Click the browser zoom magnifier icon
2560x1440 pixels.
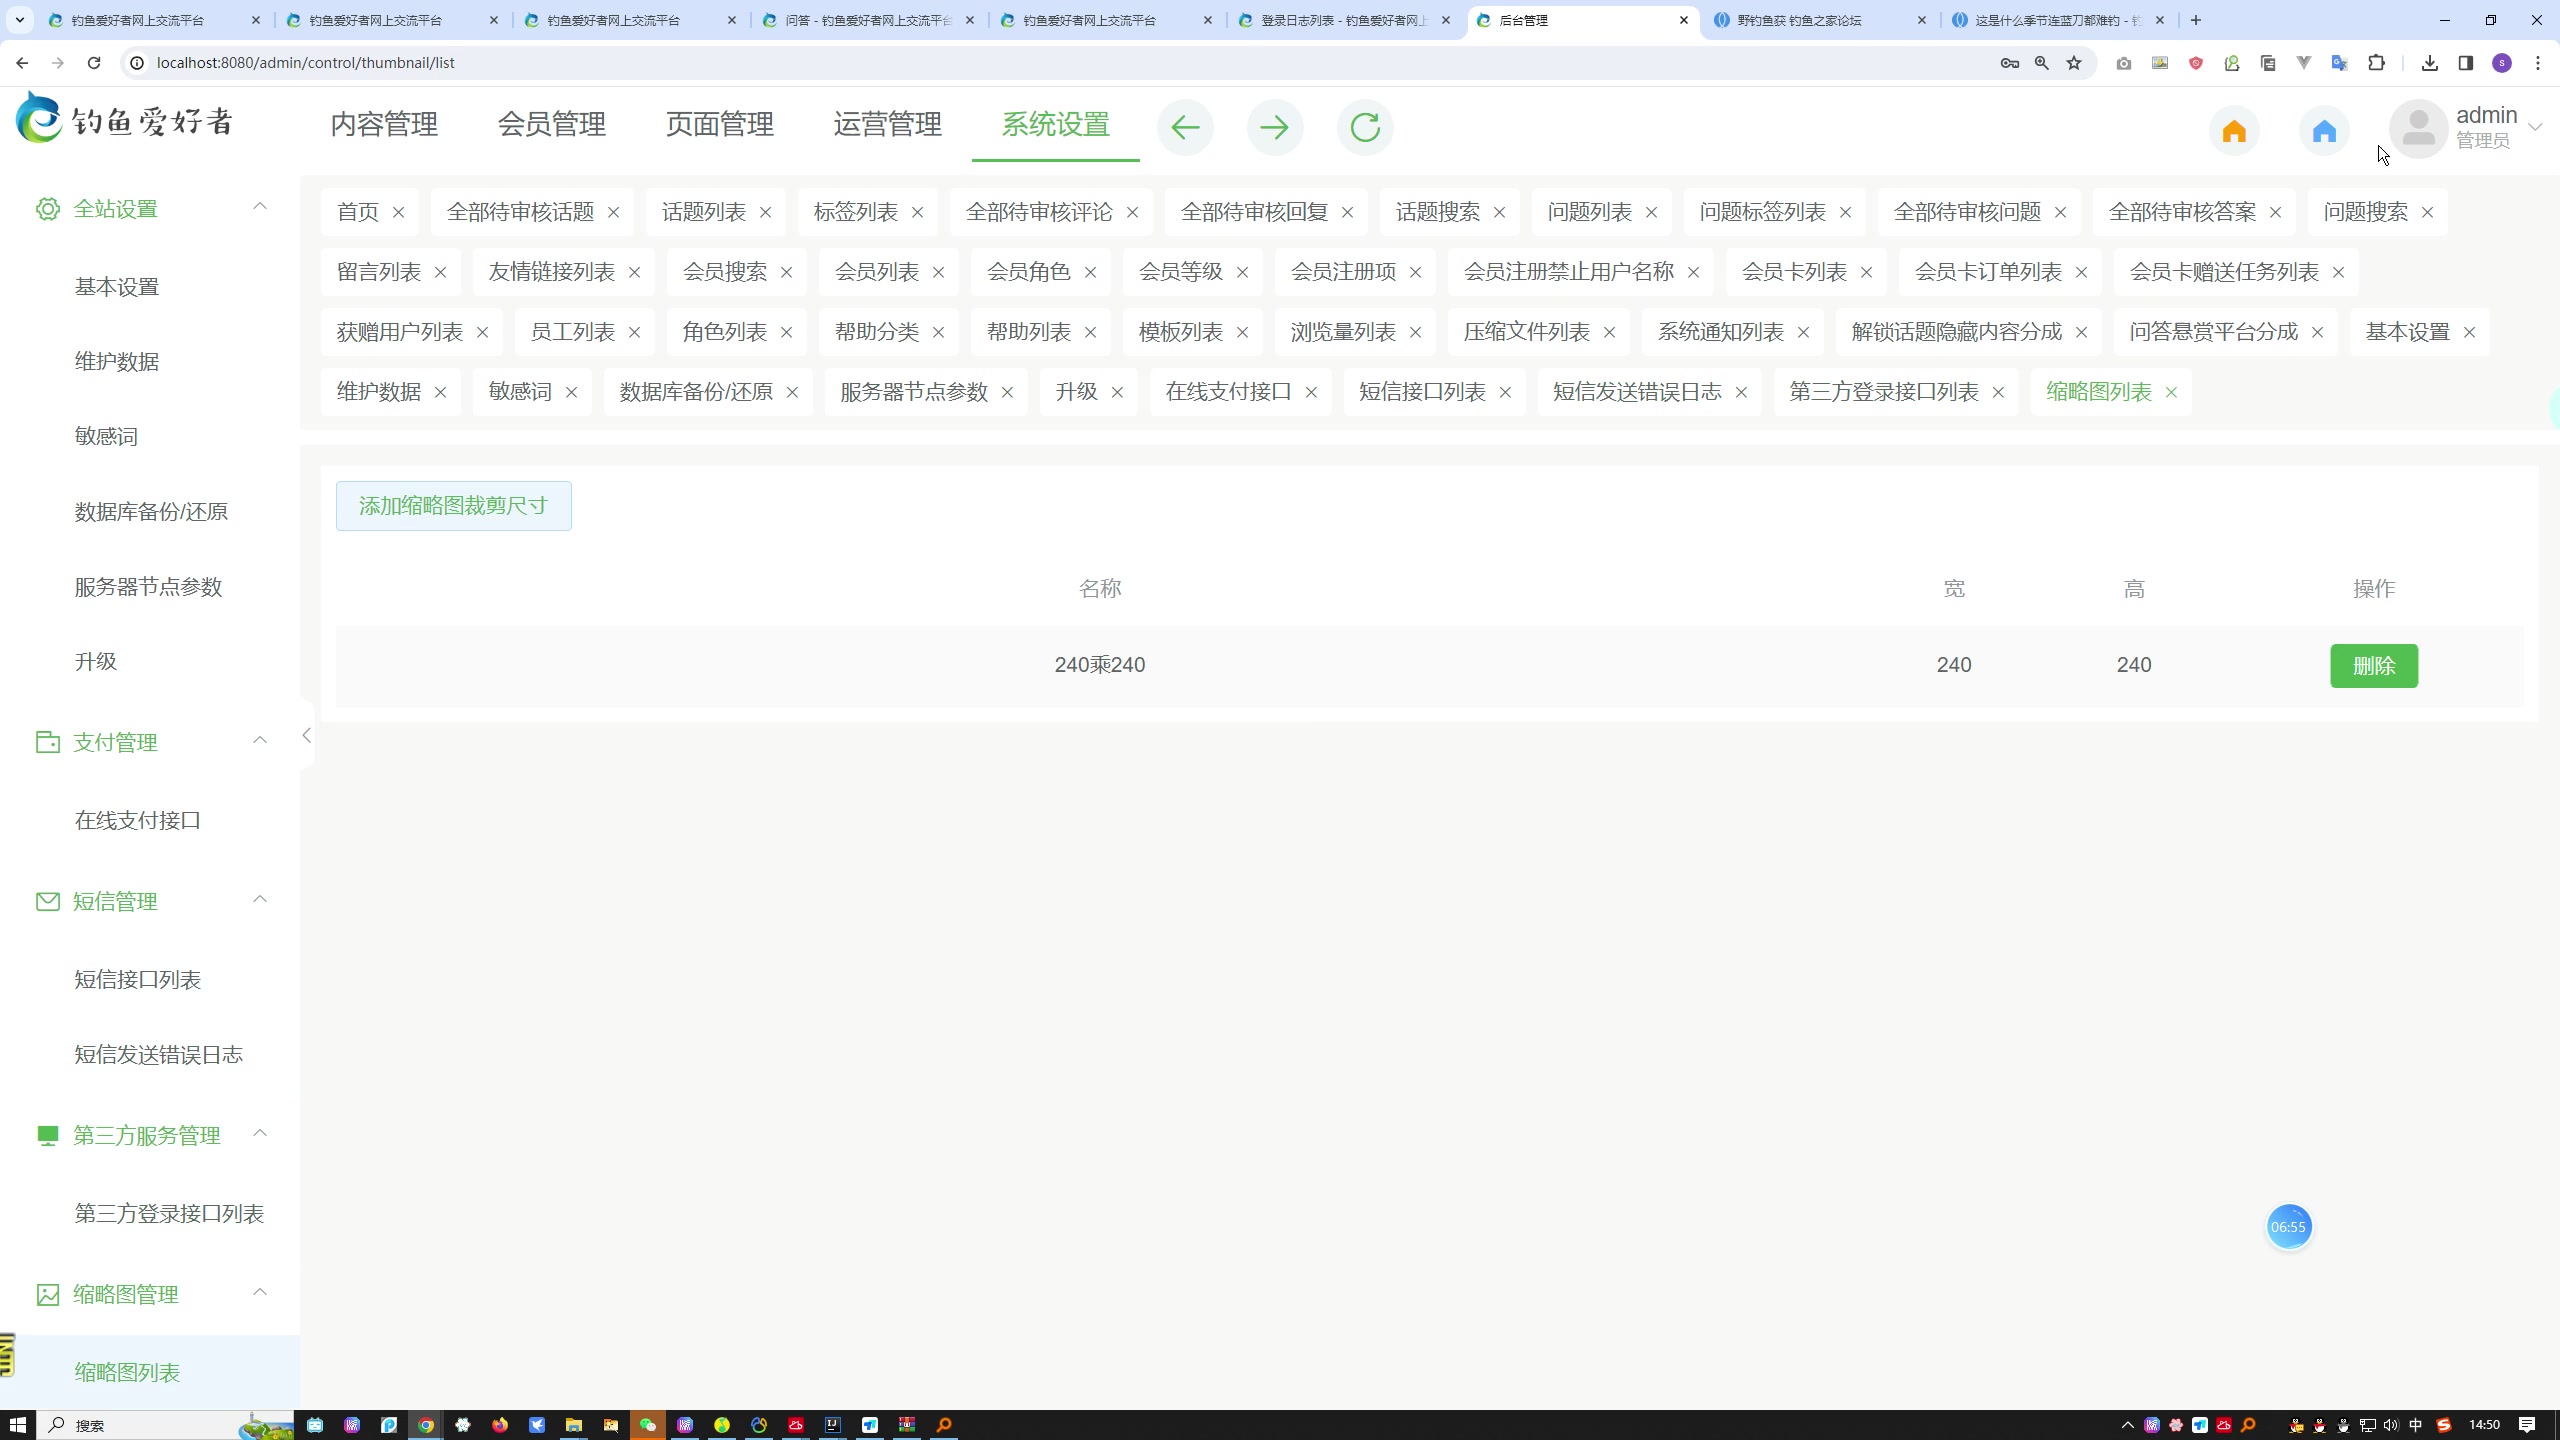2042,63
